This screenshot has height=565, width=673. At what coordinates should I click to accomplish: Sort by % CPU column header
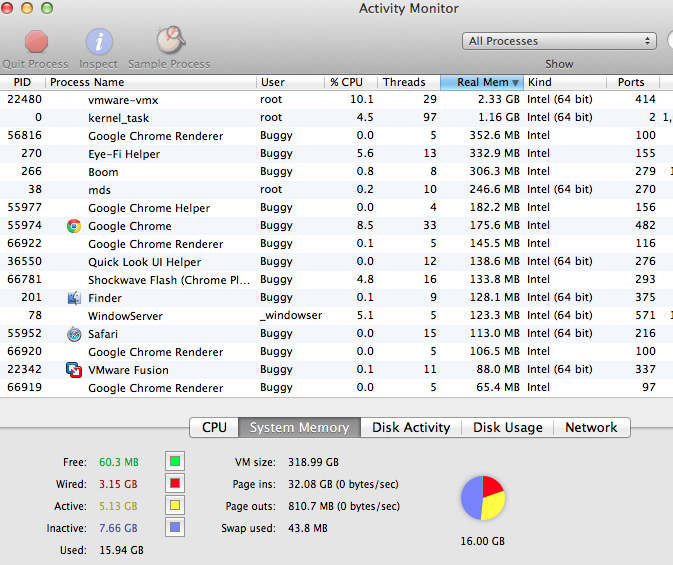351,82
